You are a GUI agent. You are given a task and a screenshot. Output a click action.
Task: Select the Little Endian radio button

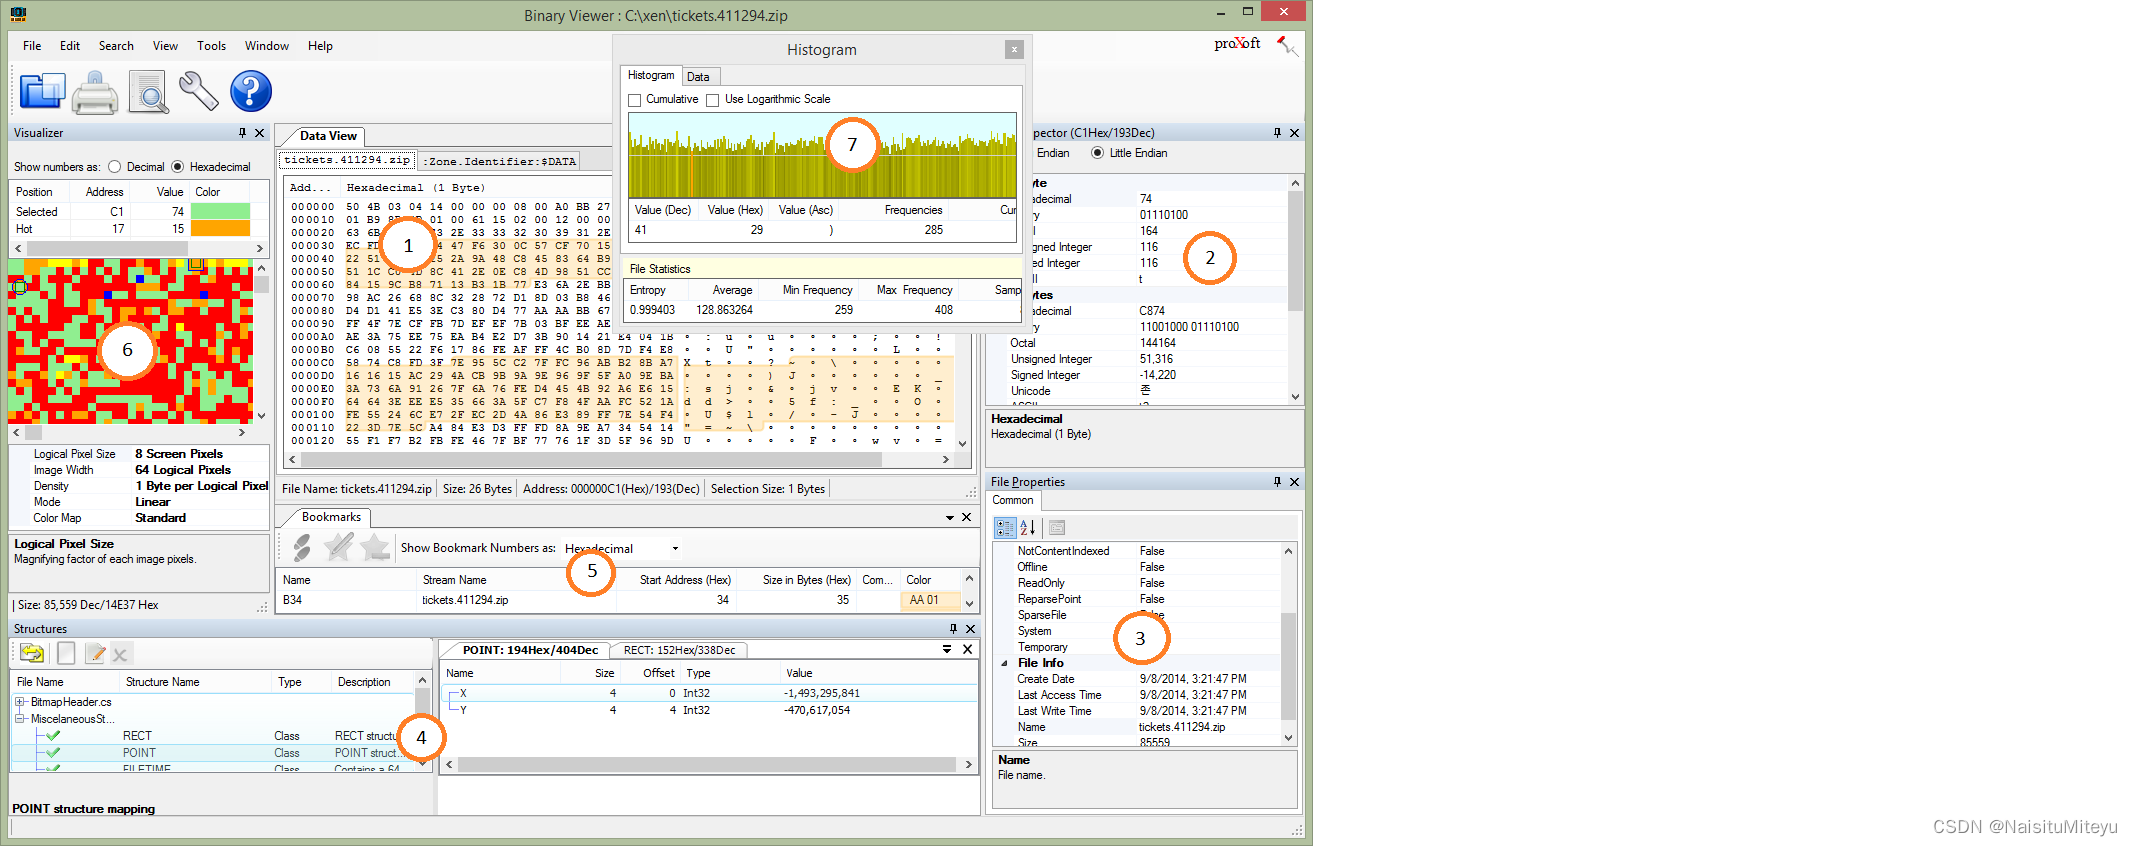(1097, 153)
